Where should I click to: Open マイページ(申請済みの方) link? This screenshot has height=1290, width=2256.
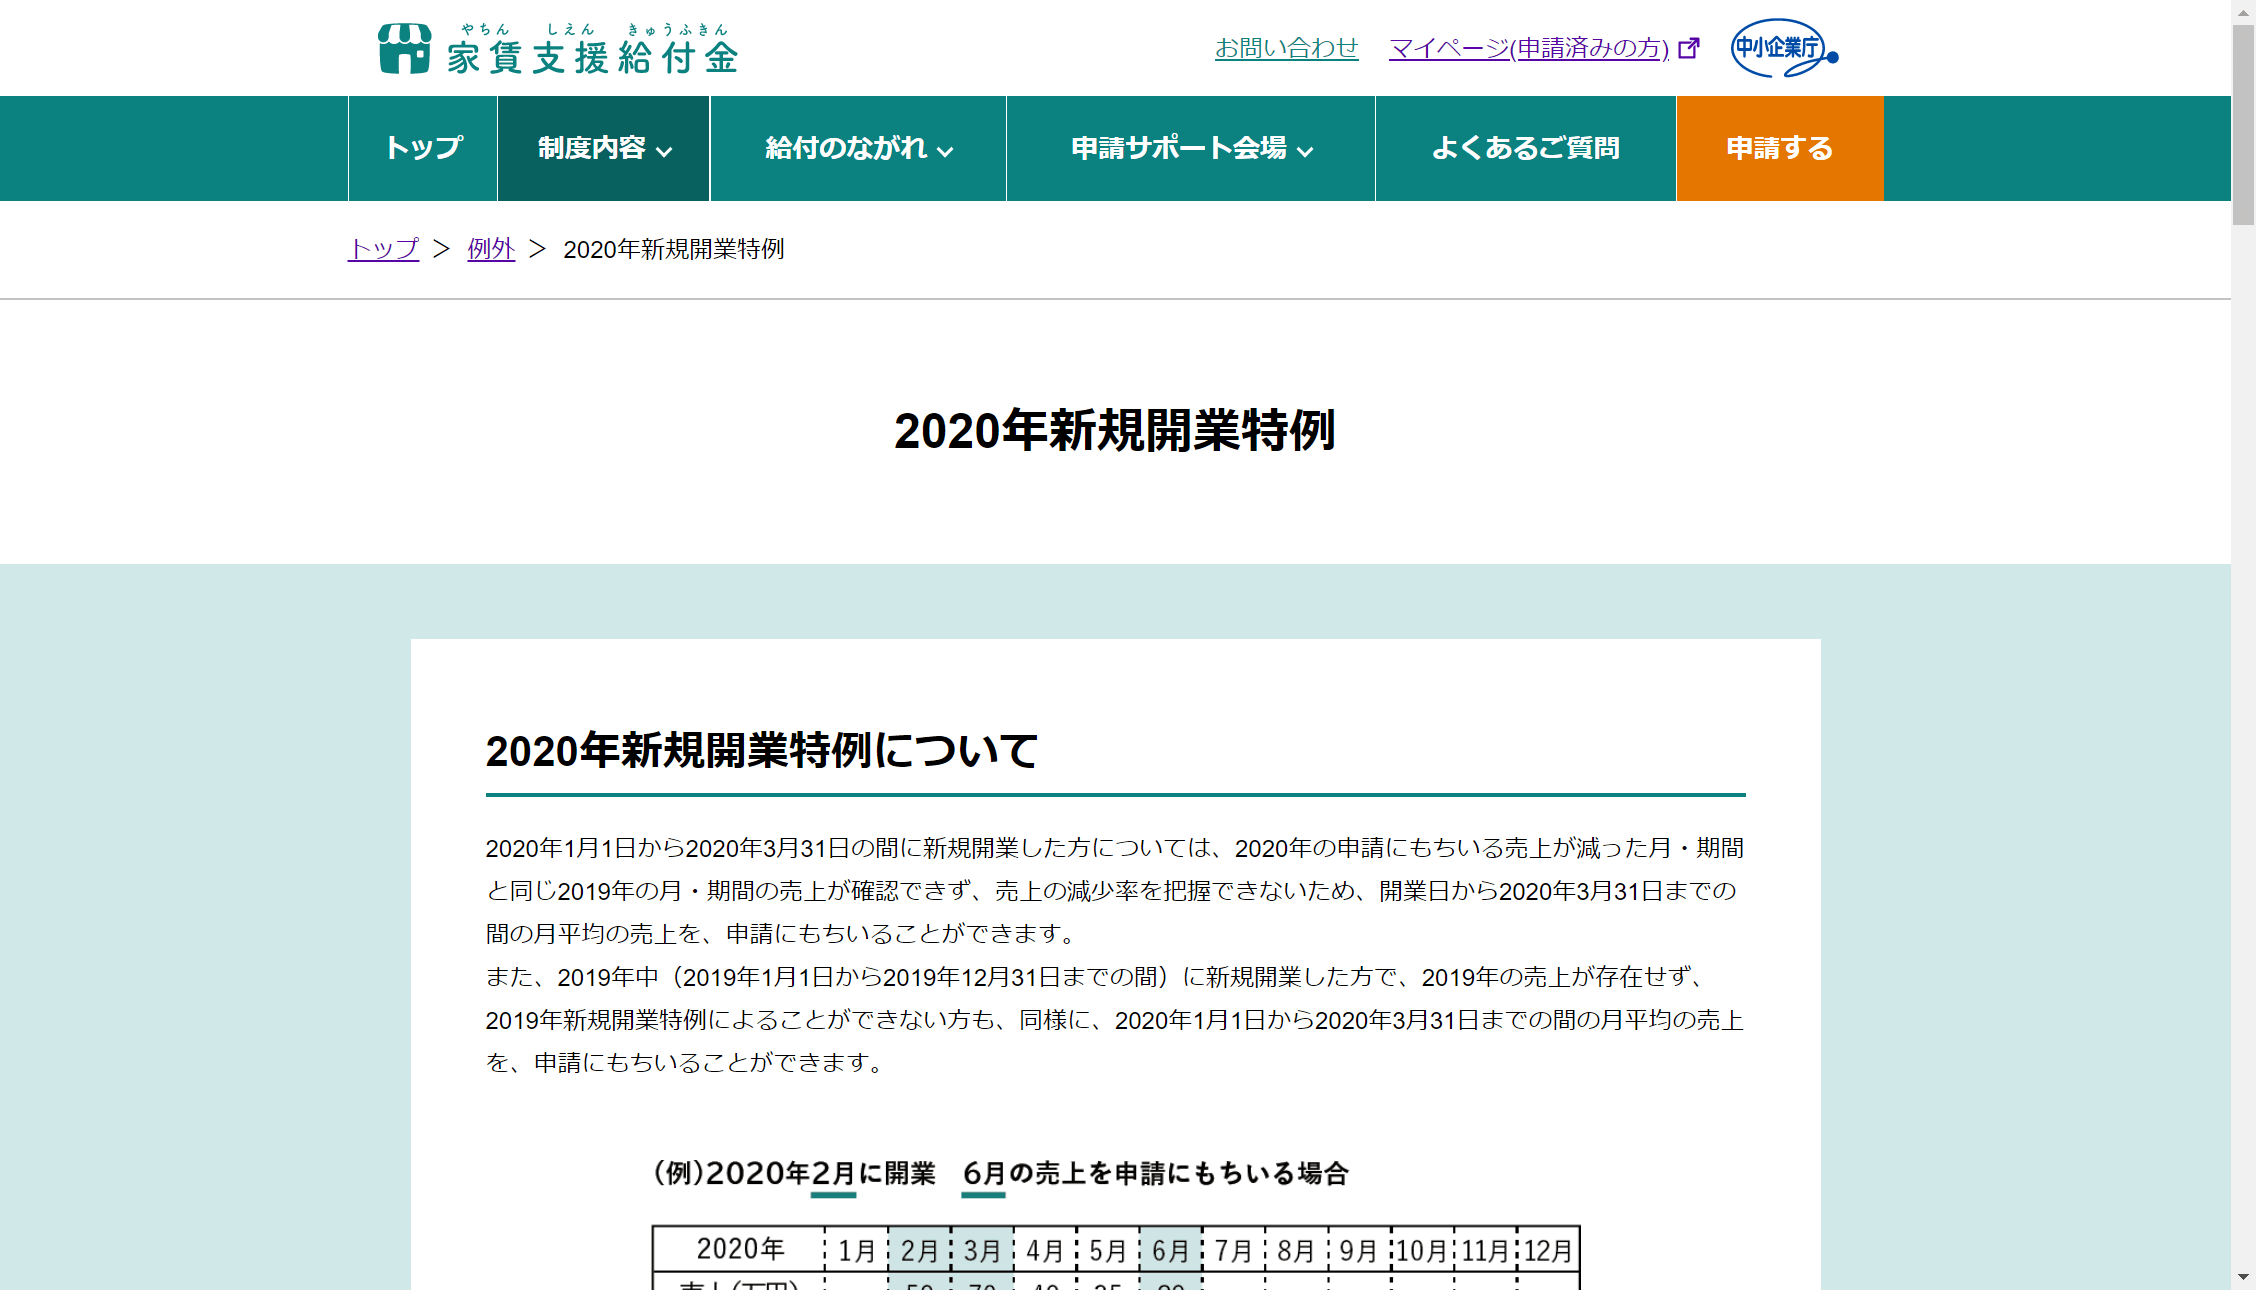tap(1529, 48)
